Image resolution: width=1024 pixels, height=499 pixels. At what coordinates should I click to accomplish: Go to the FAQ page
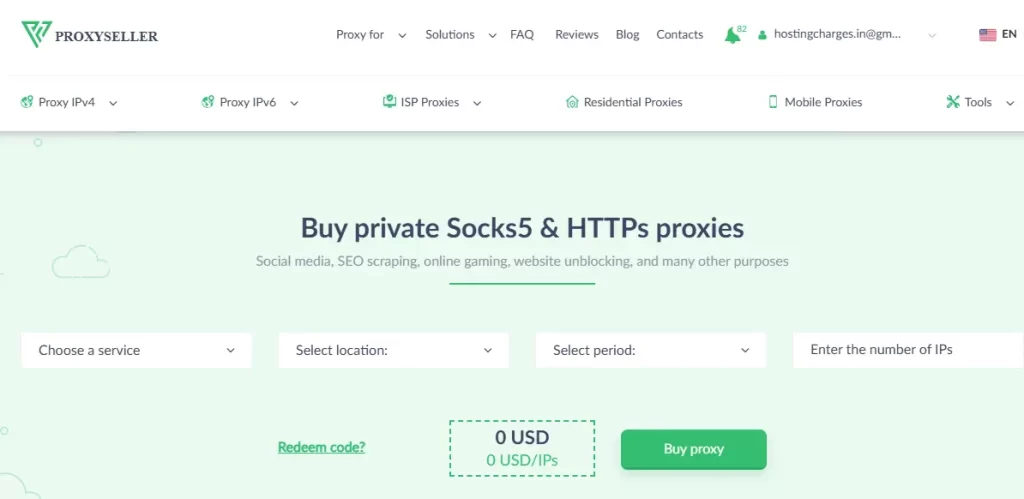tap(522, 35)
